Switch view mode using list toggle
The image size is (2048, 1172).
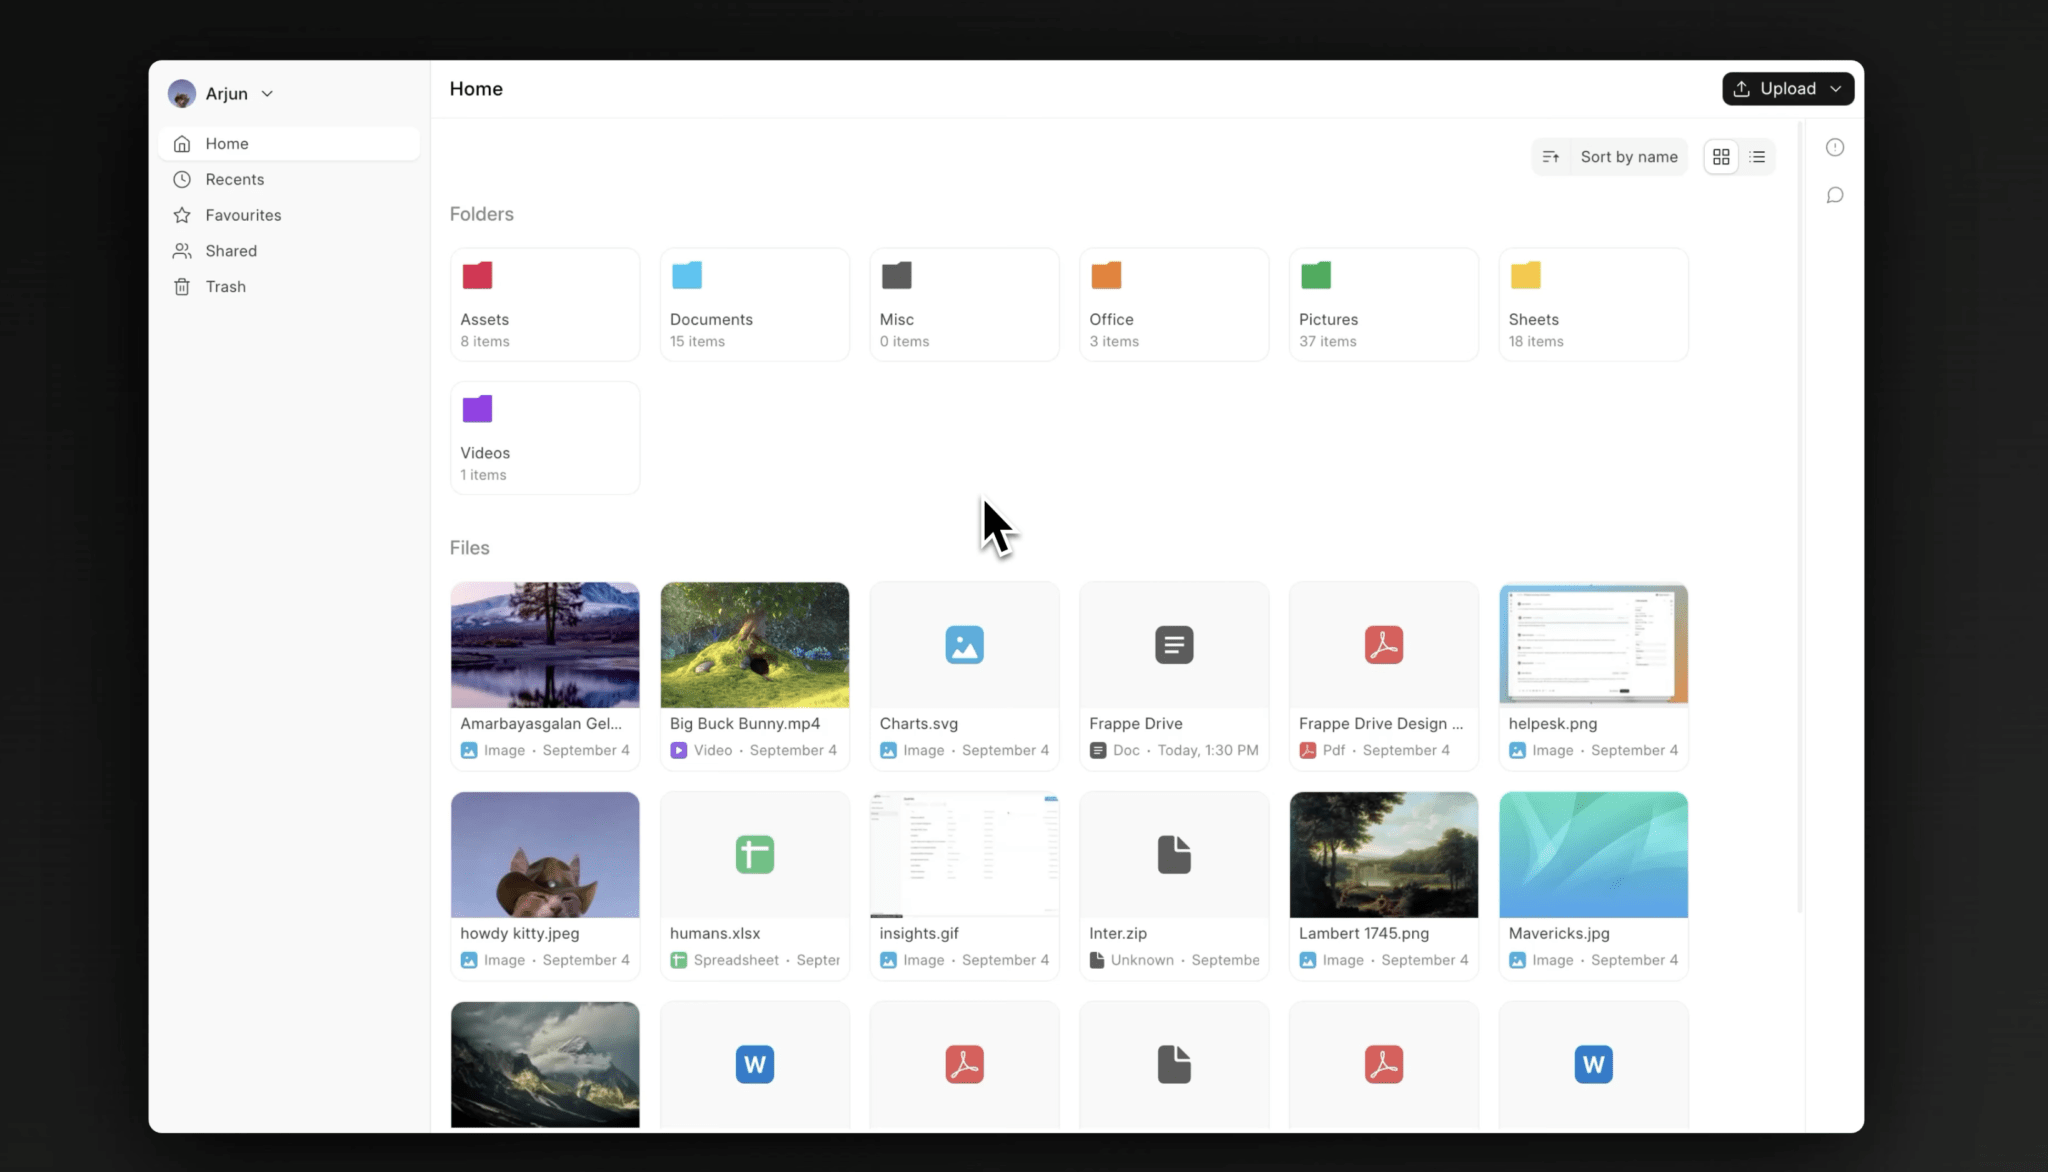pyautogui.click(x=1758, y=156)
